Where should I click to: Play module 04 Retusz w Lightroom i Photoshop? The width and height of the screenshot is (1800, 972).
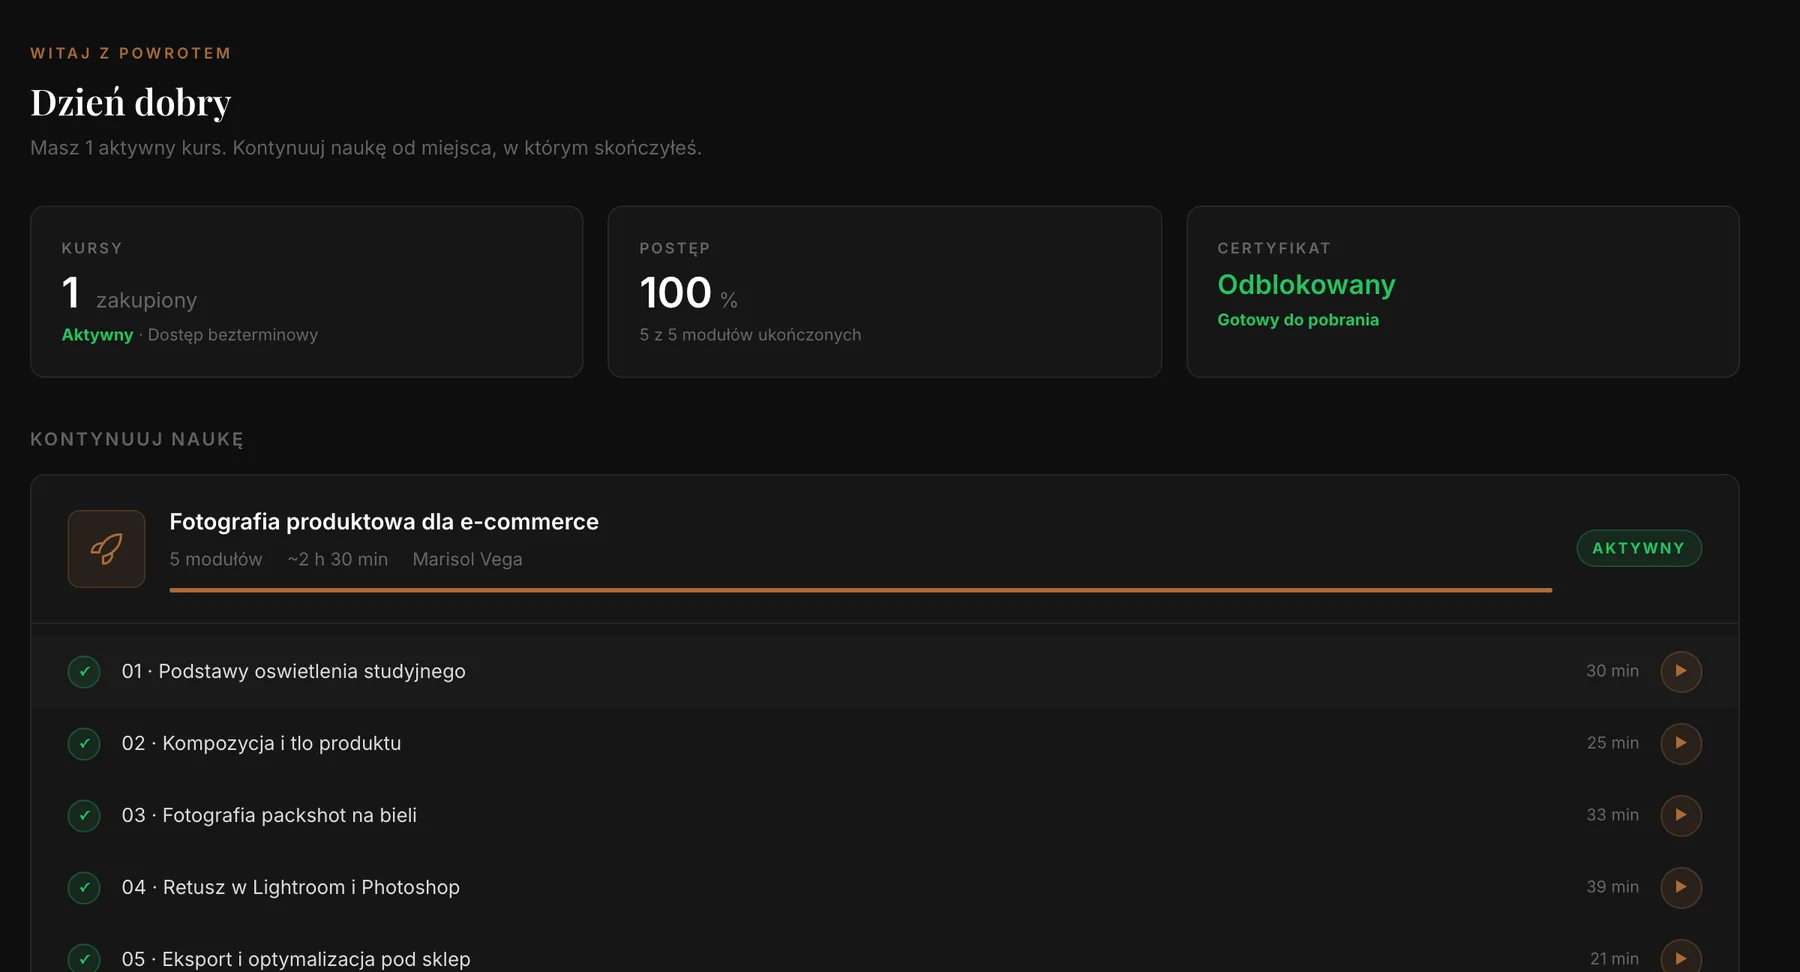[x=1681, y=887]
